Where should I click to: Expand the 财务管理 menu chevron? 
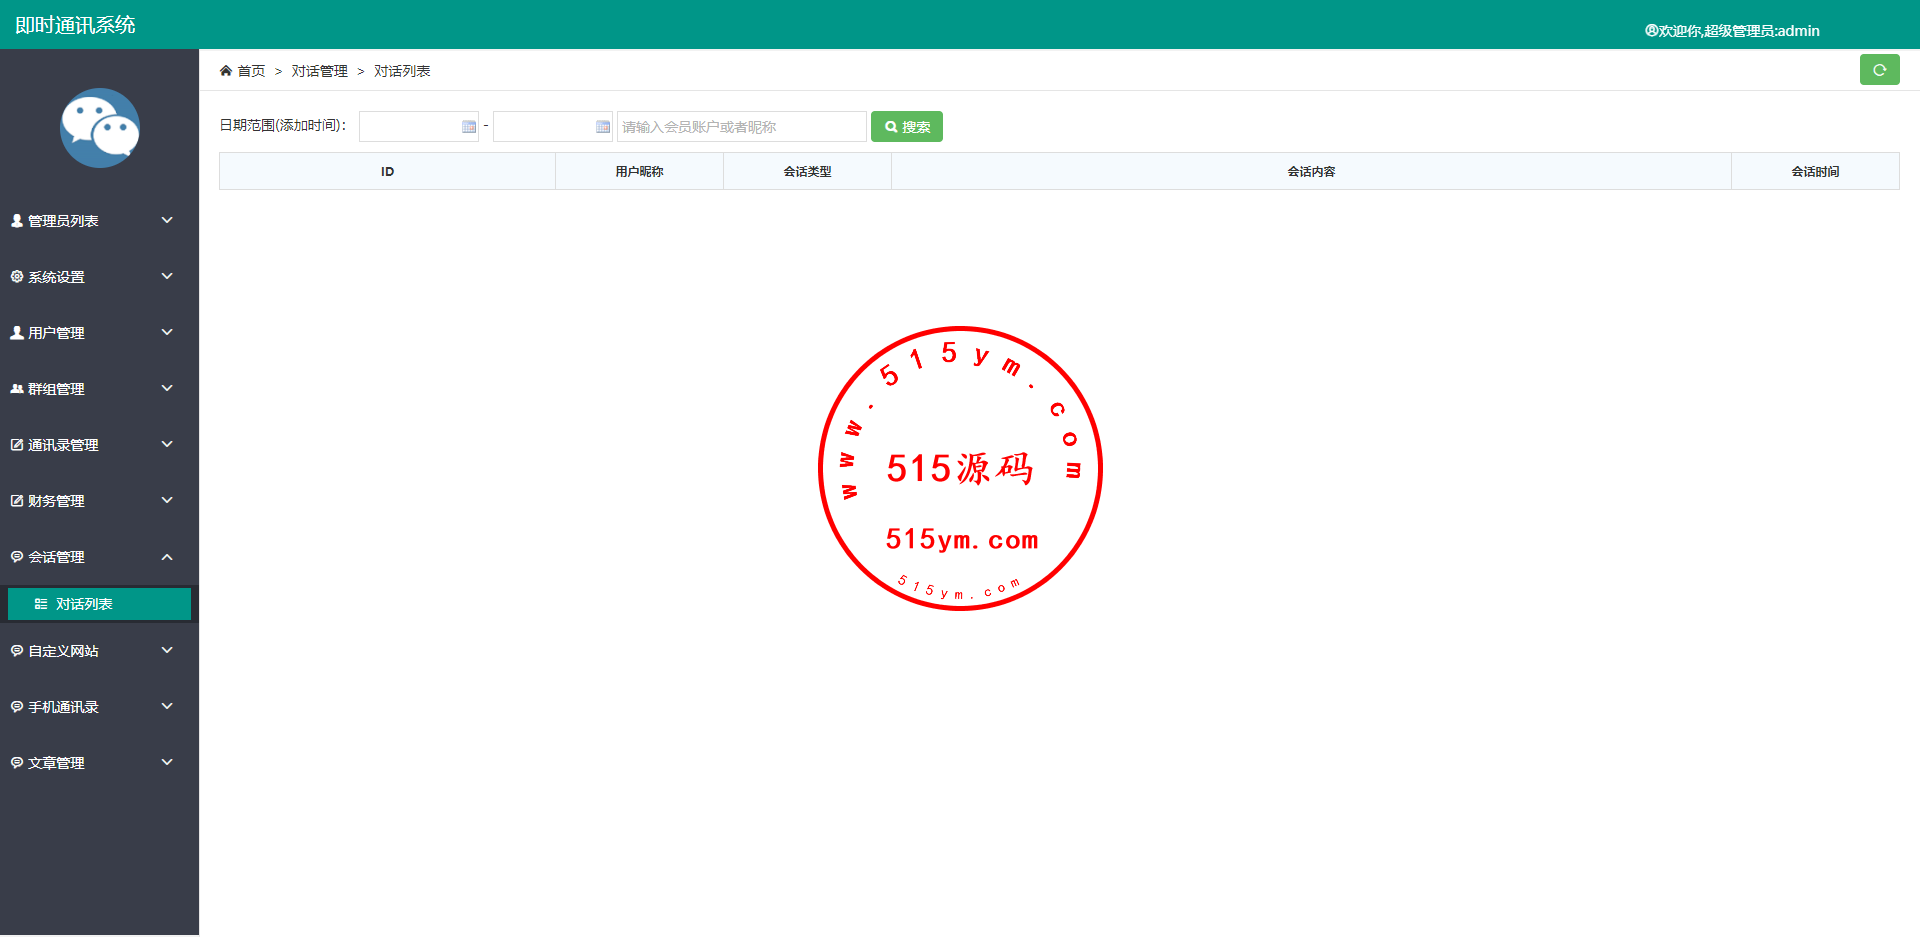tap(167, 500)
